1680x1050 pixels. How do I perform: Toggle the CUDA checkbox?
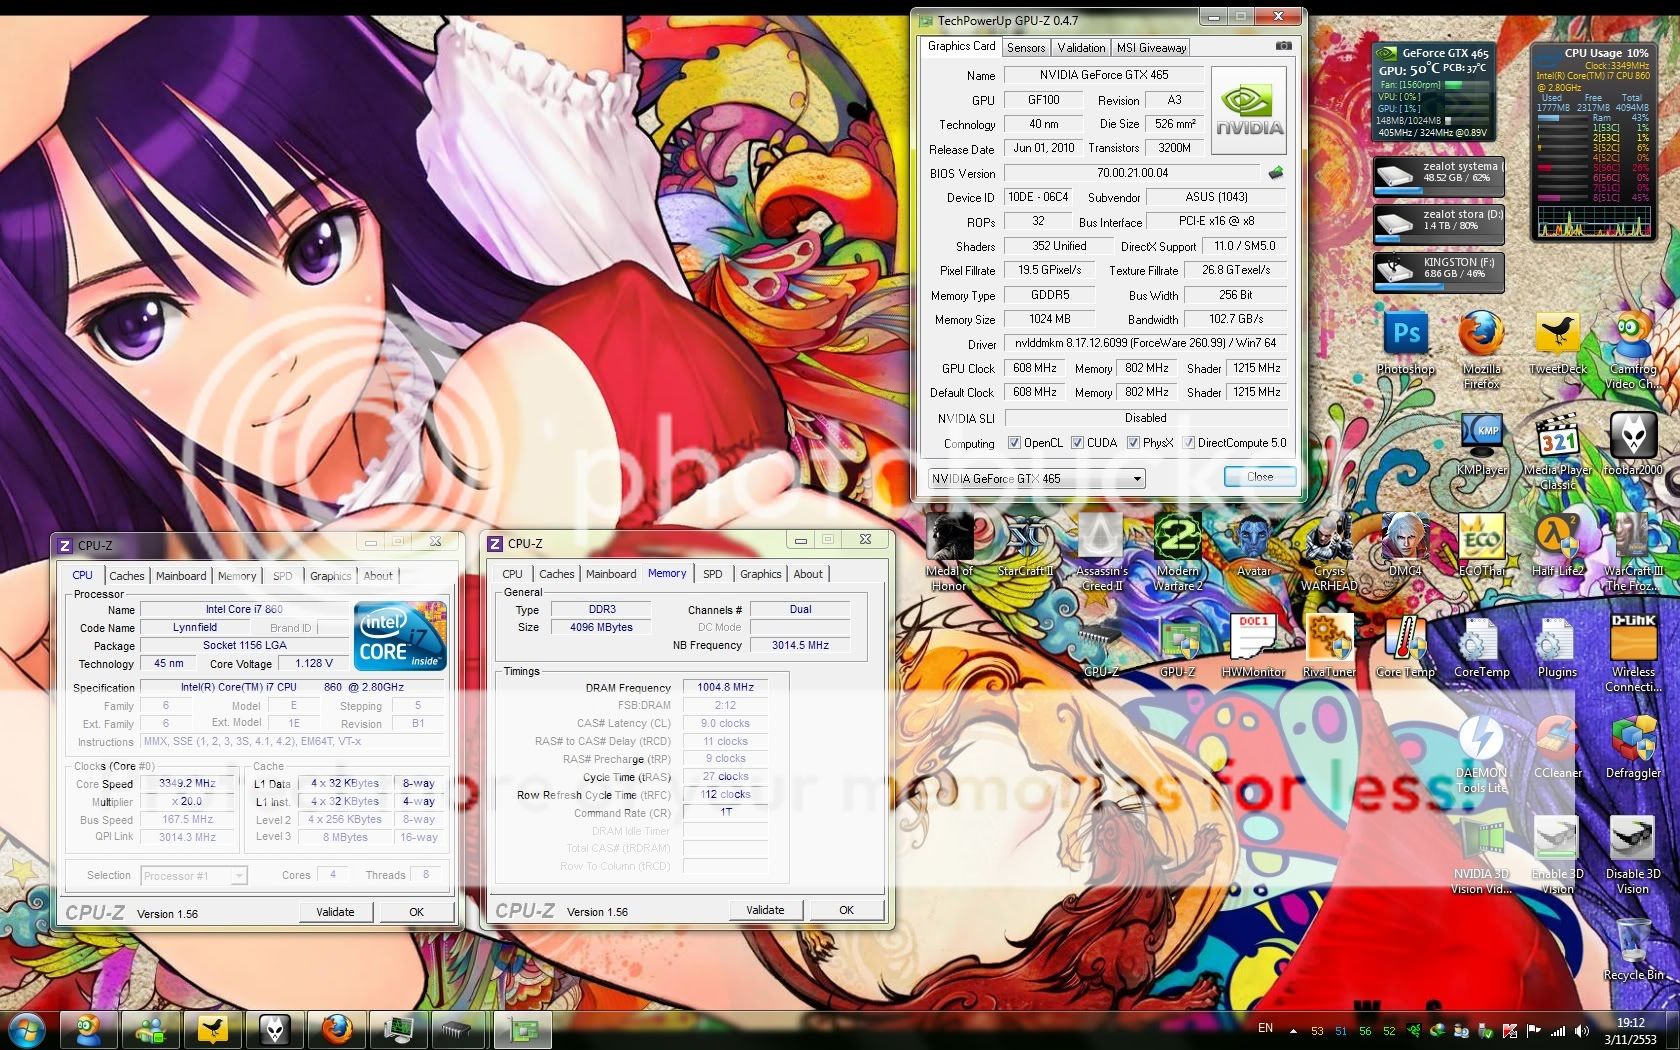1077,443
